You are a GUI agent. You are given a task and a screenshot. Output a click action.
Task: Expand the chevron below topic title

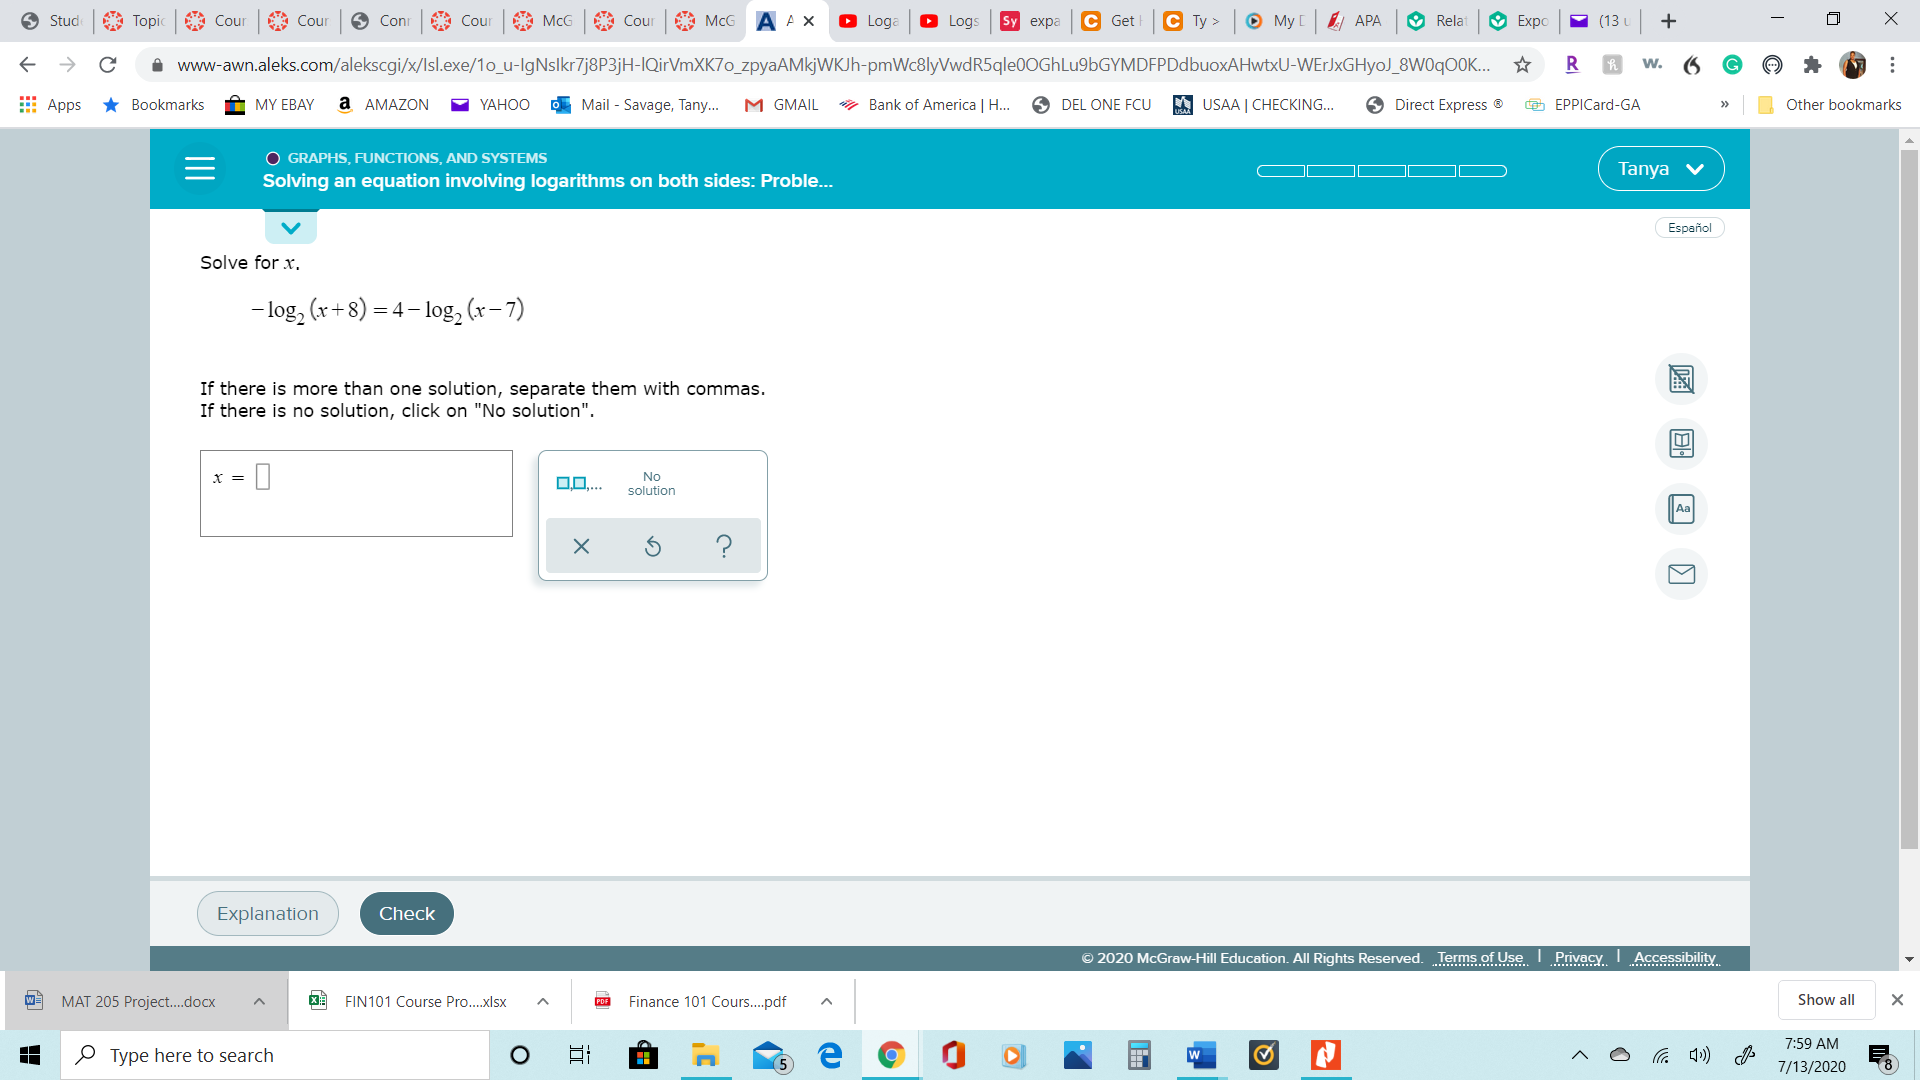point(291,228)
